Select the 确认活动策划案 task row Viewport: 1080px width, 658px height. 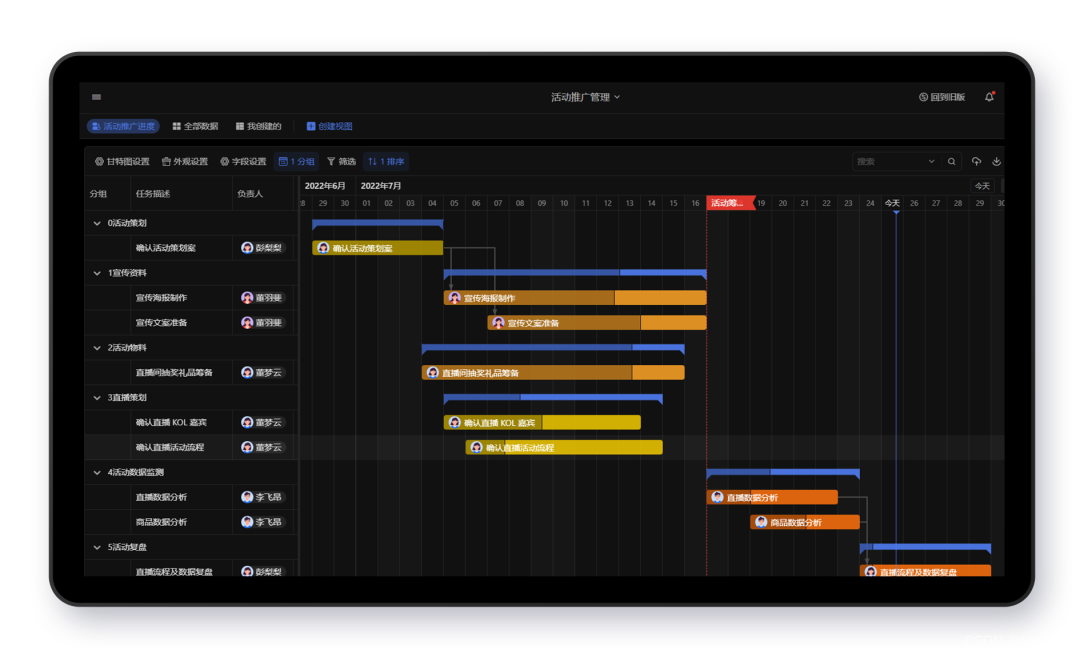coord(191,248)
